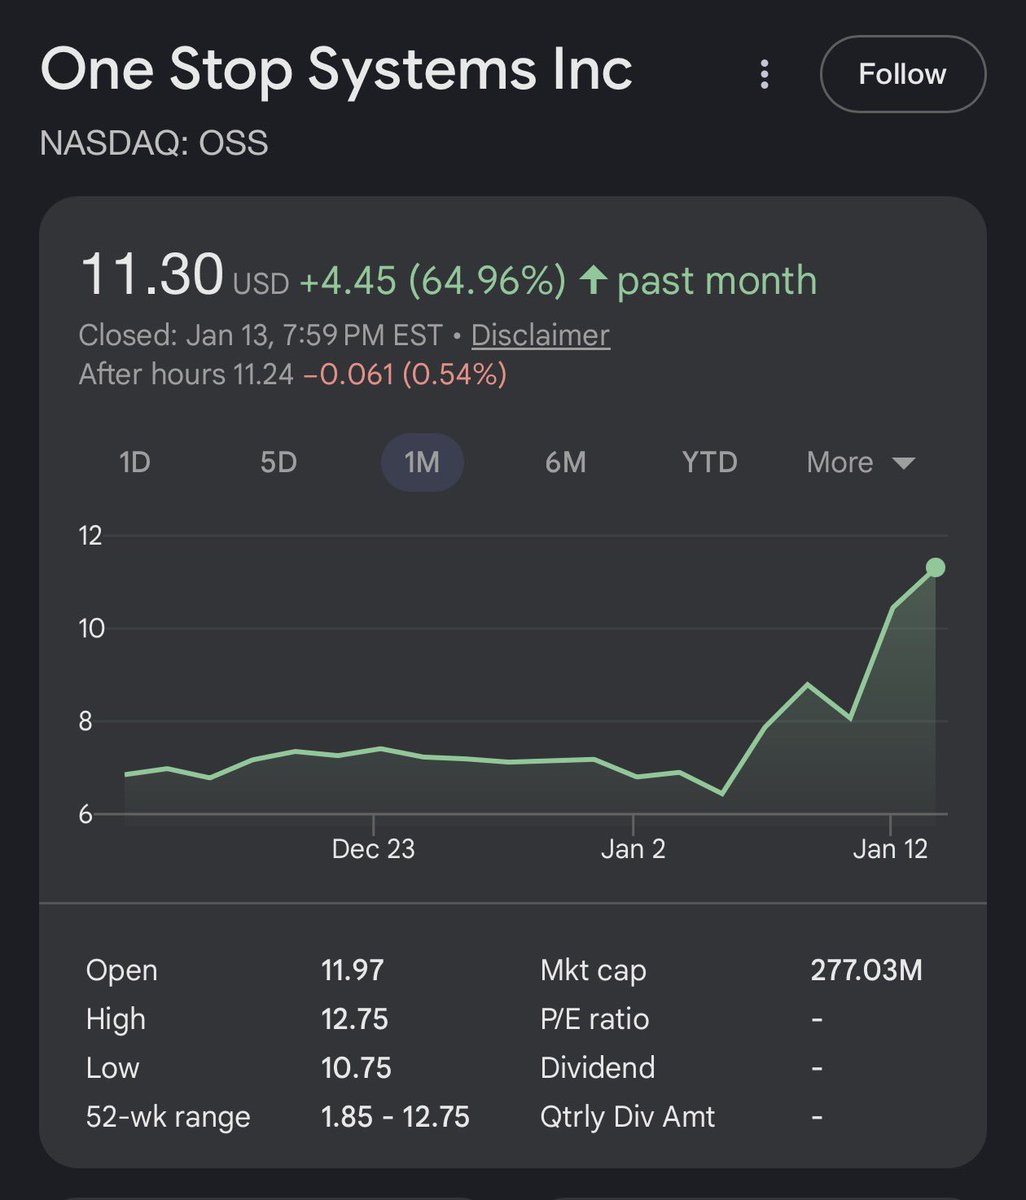The image size is (1026, 1200).
Task: Follow One Stop Systems Inc
Action: point(902,74)
